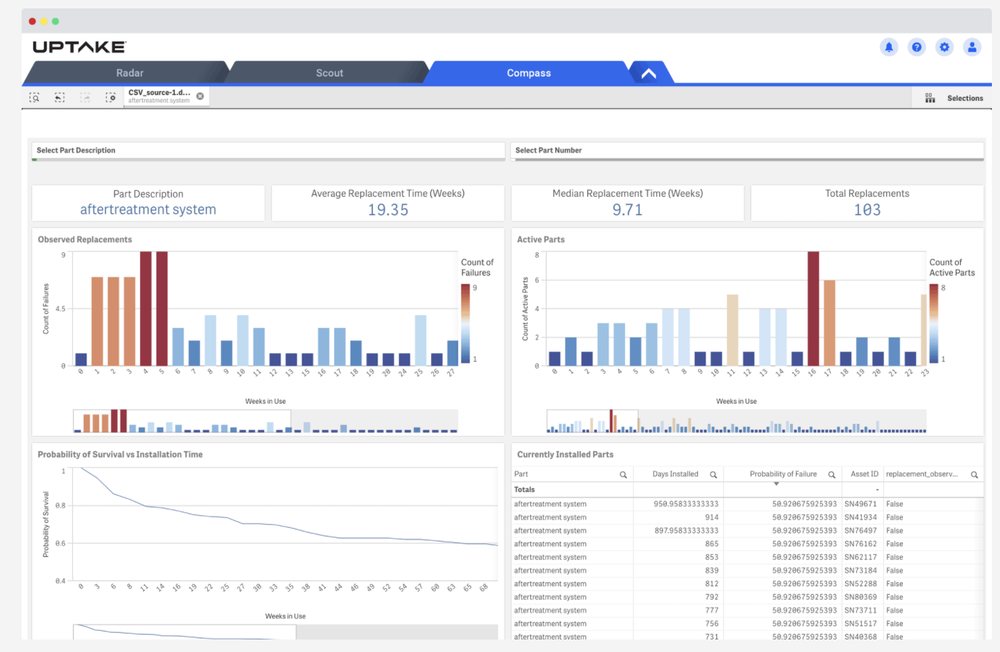This screenshot has height=652, width=1000.
Task: Open the notifications bell
Action: 888,47
